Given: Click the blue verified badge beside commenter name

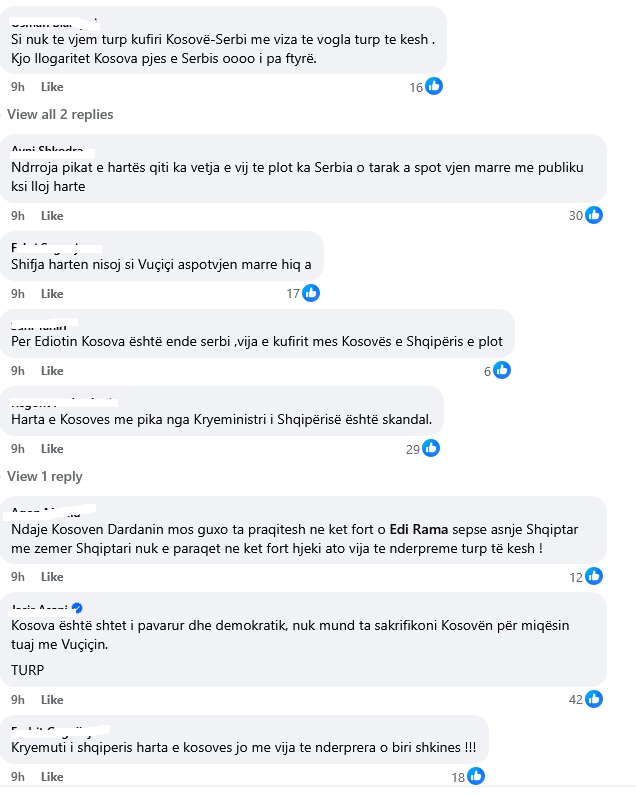Looking at the screenshot, I should pyautogui.click(x=76, y=608).
